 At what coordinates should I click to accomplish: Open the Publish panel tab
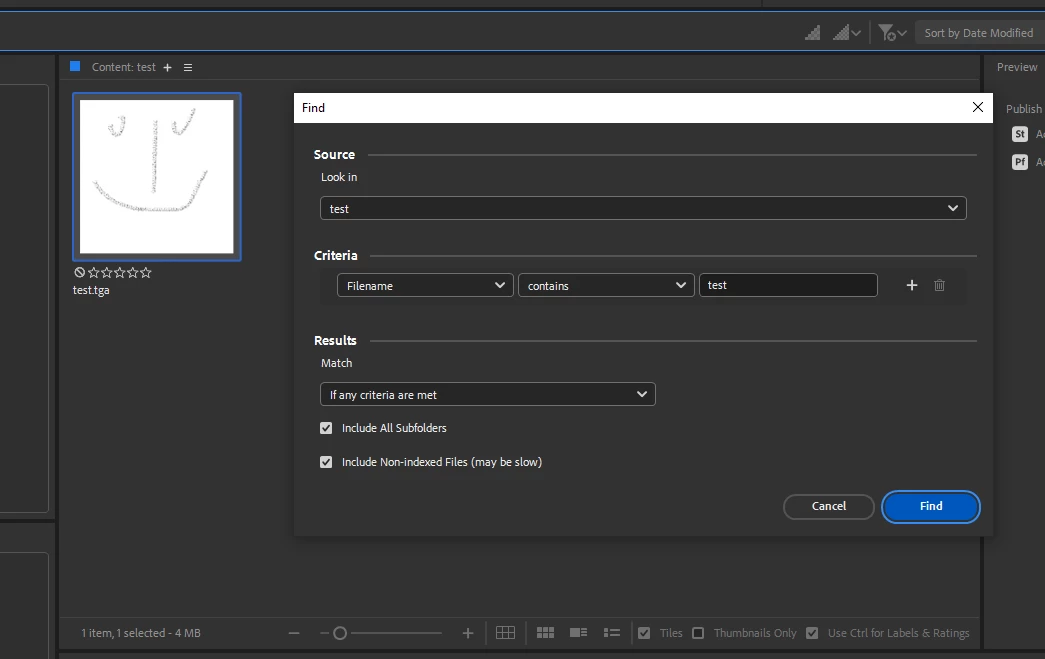(x=1023, y=109)
